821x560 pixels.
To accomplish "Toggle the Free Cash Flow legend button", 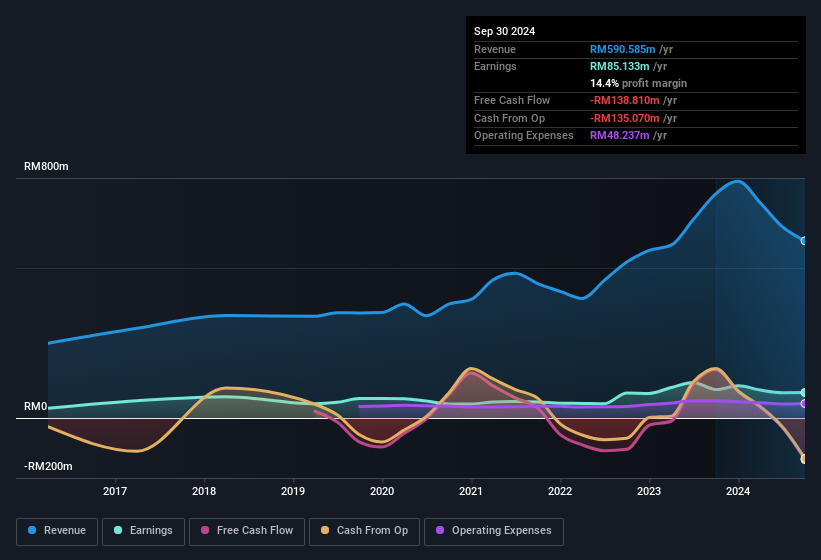I will (x=247, y=532).
